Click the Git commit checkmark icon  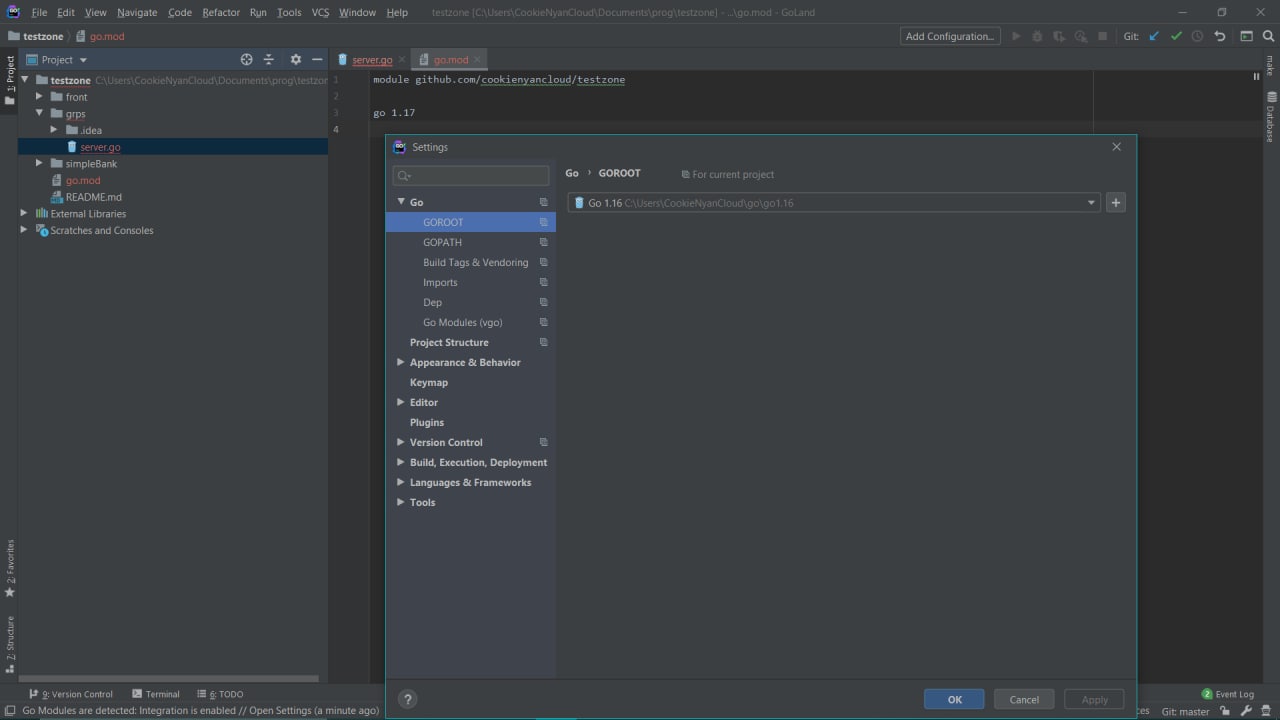point(1176,36)
